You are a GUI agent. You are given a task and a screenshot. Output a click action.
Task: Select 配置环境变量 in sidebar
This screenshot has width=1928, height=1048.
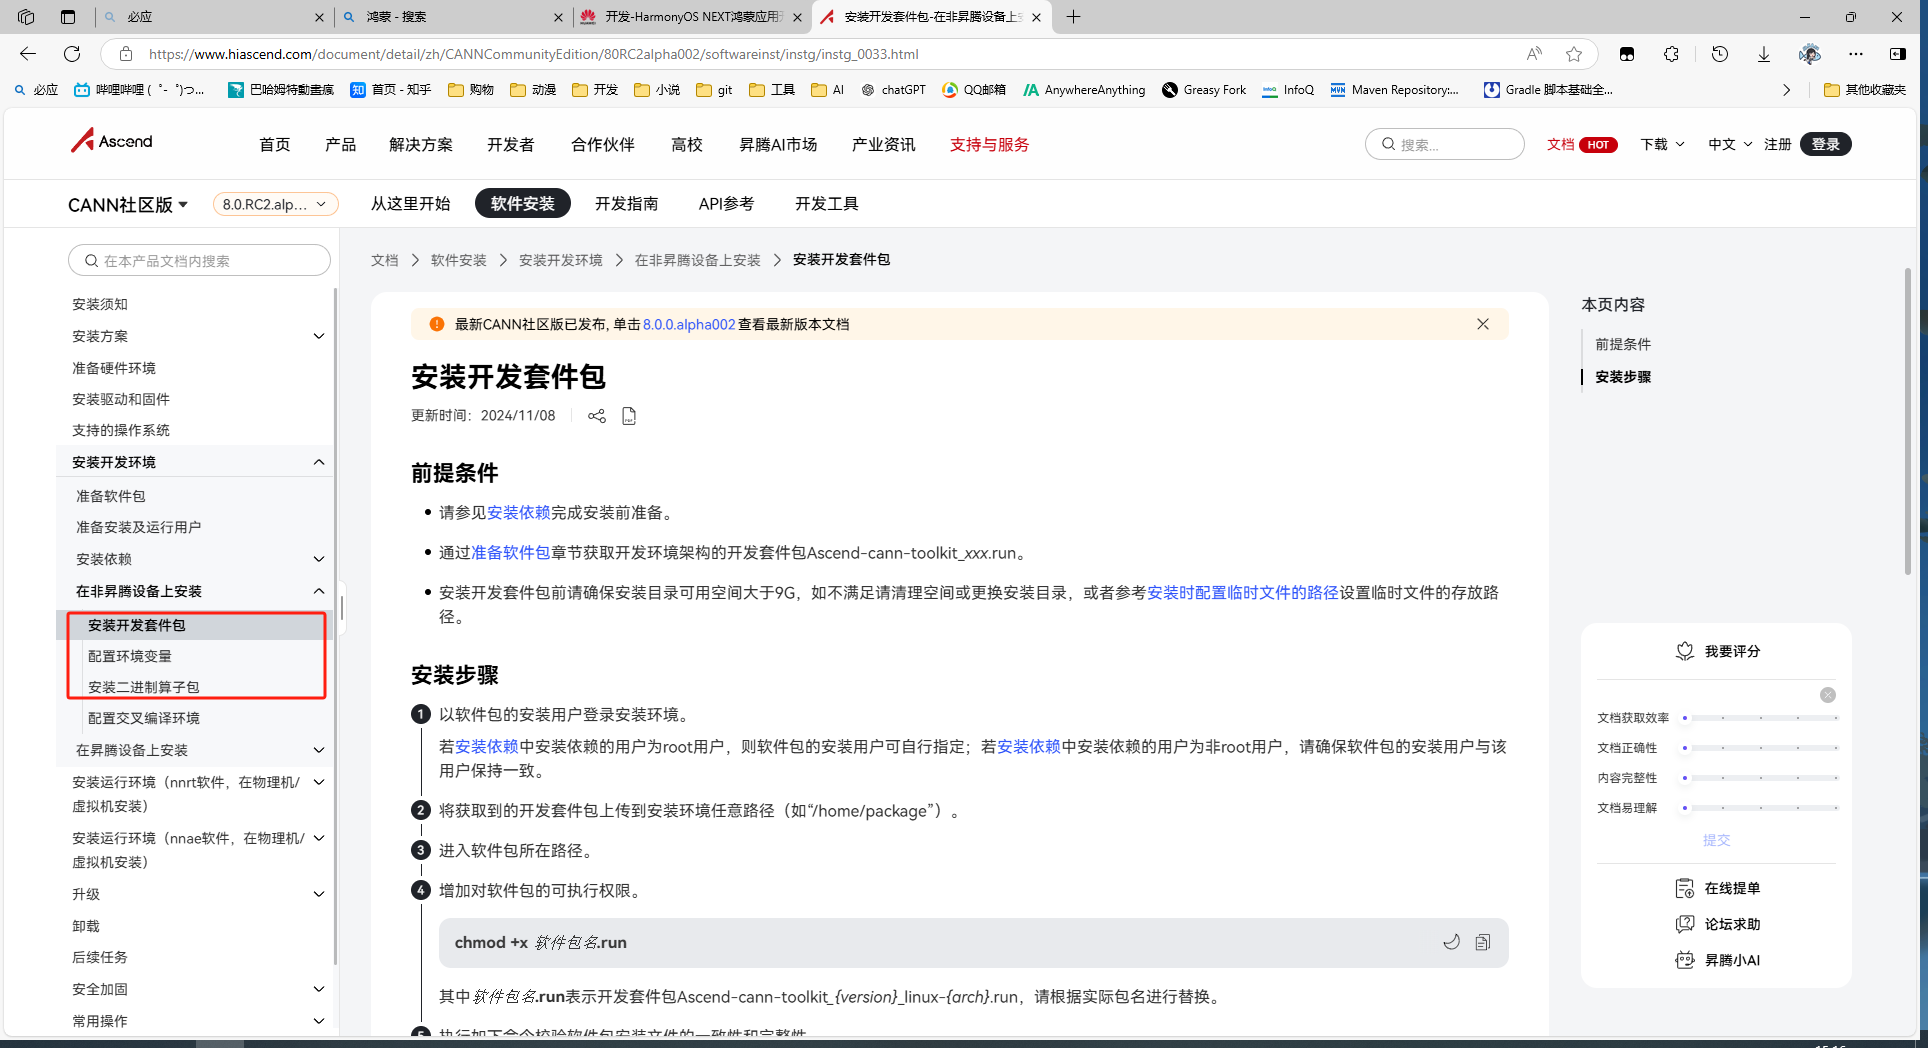(x=130, y=656)
